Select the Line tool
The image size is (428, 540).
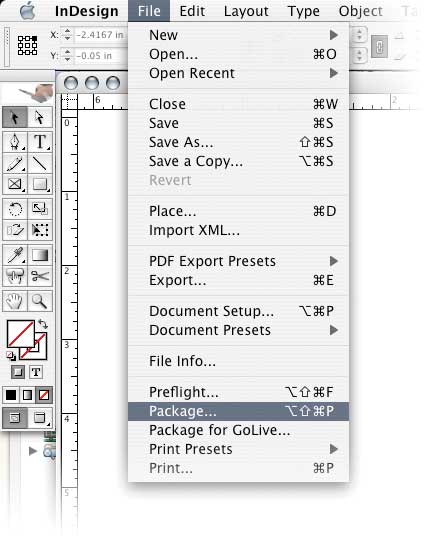[x=40, y=163]
